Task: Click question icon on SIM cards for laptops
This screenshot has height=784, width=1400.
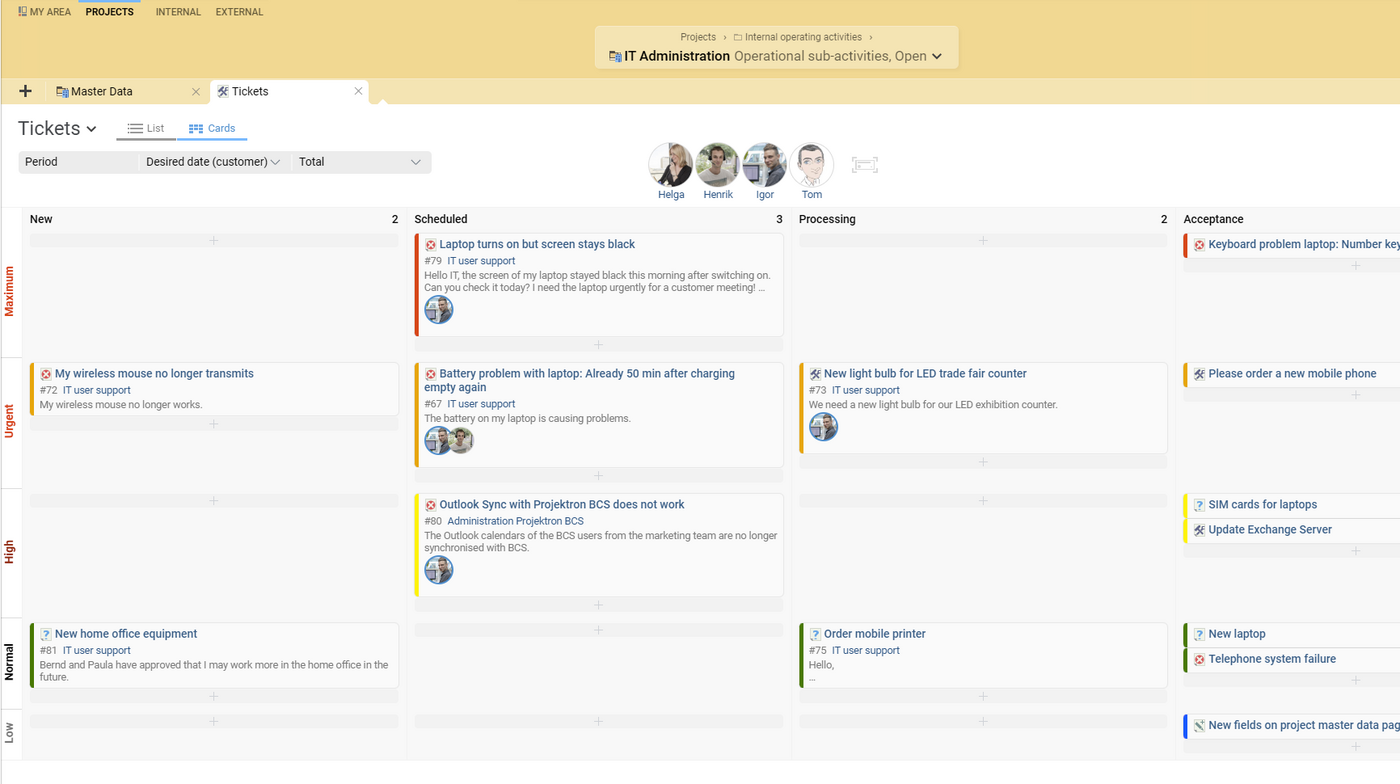Action: (x=1199, y=506)
